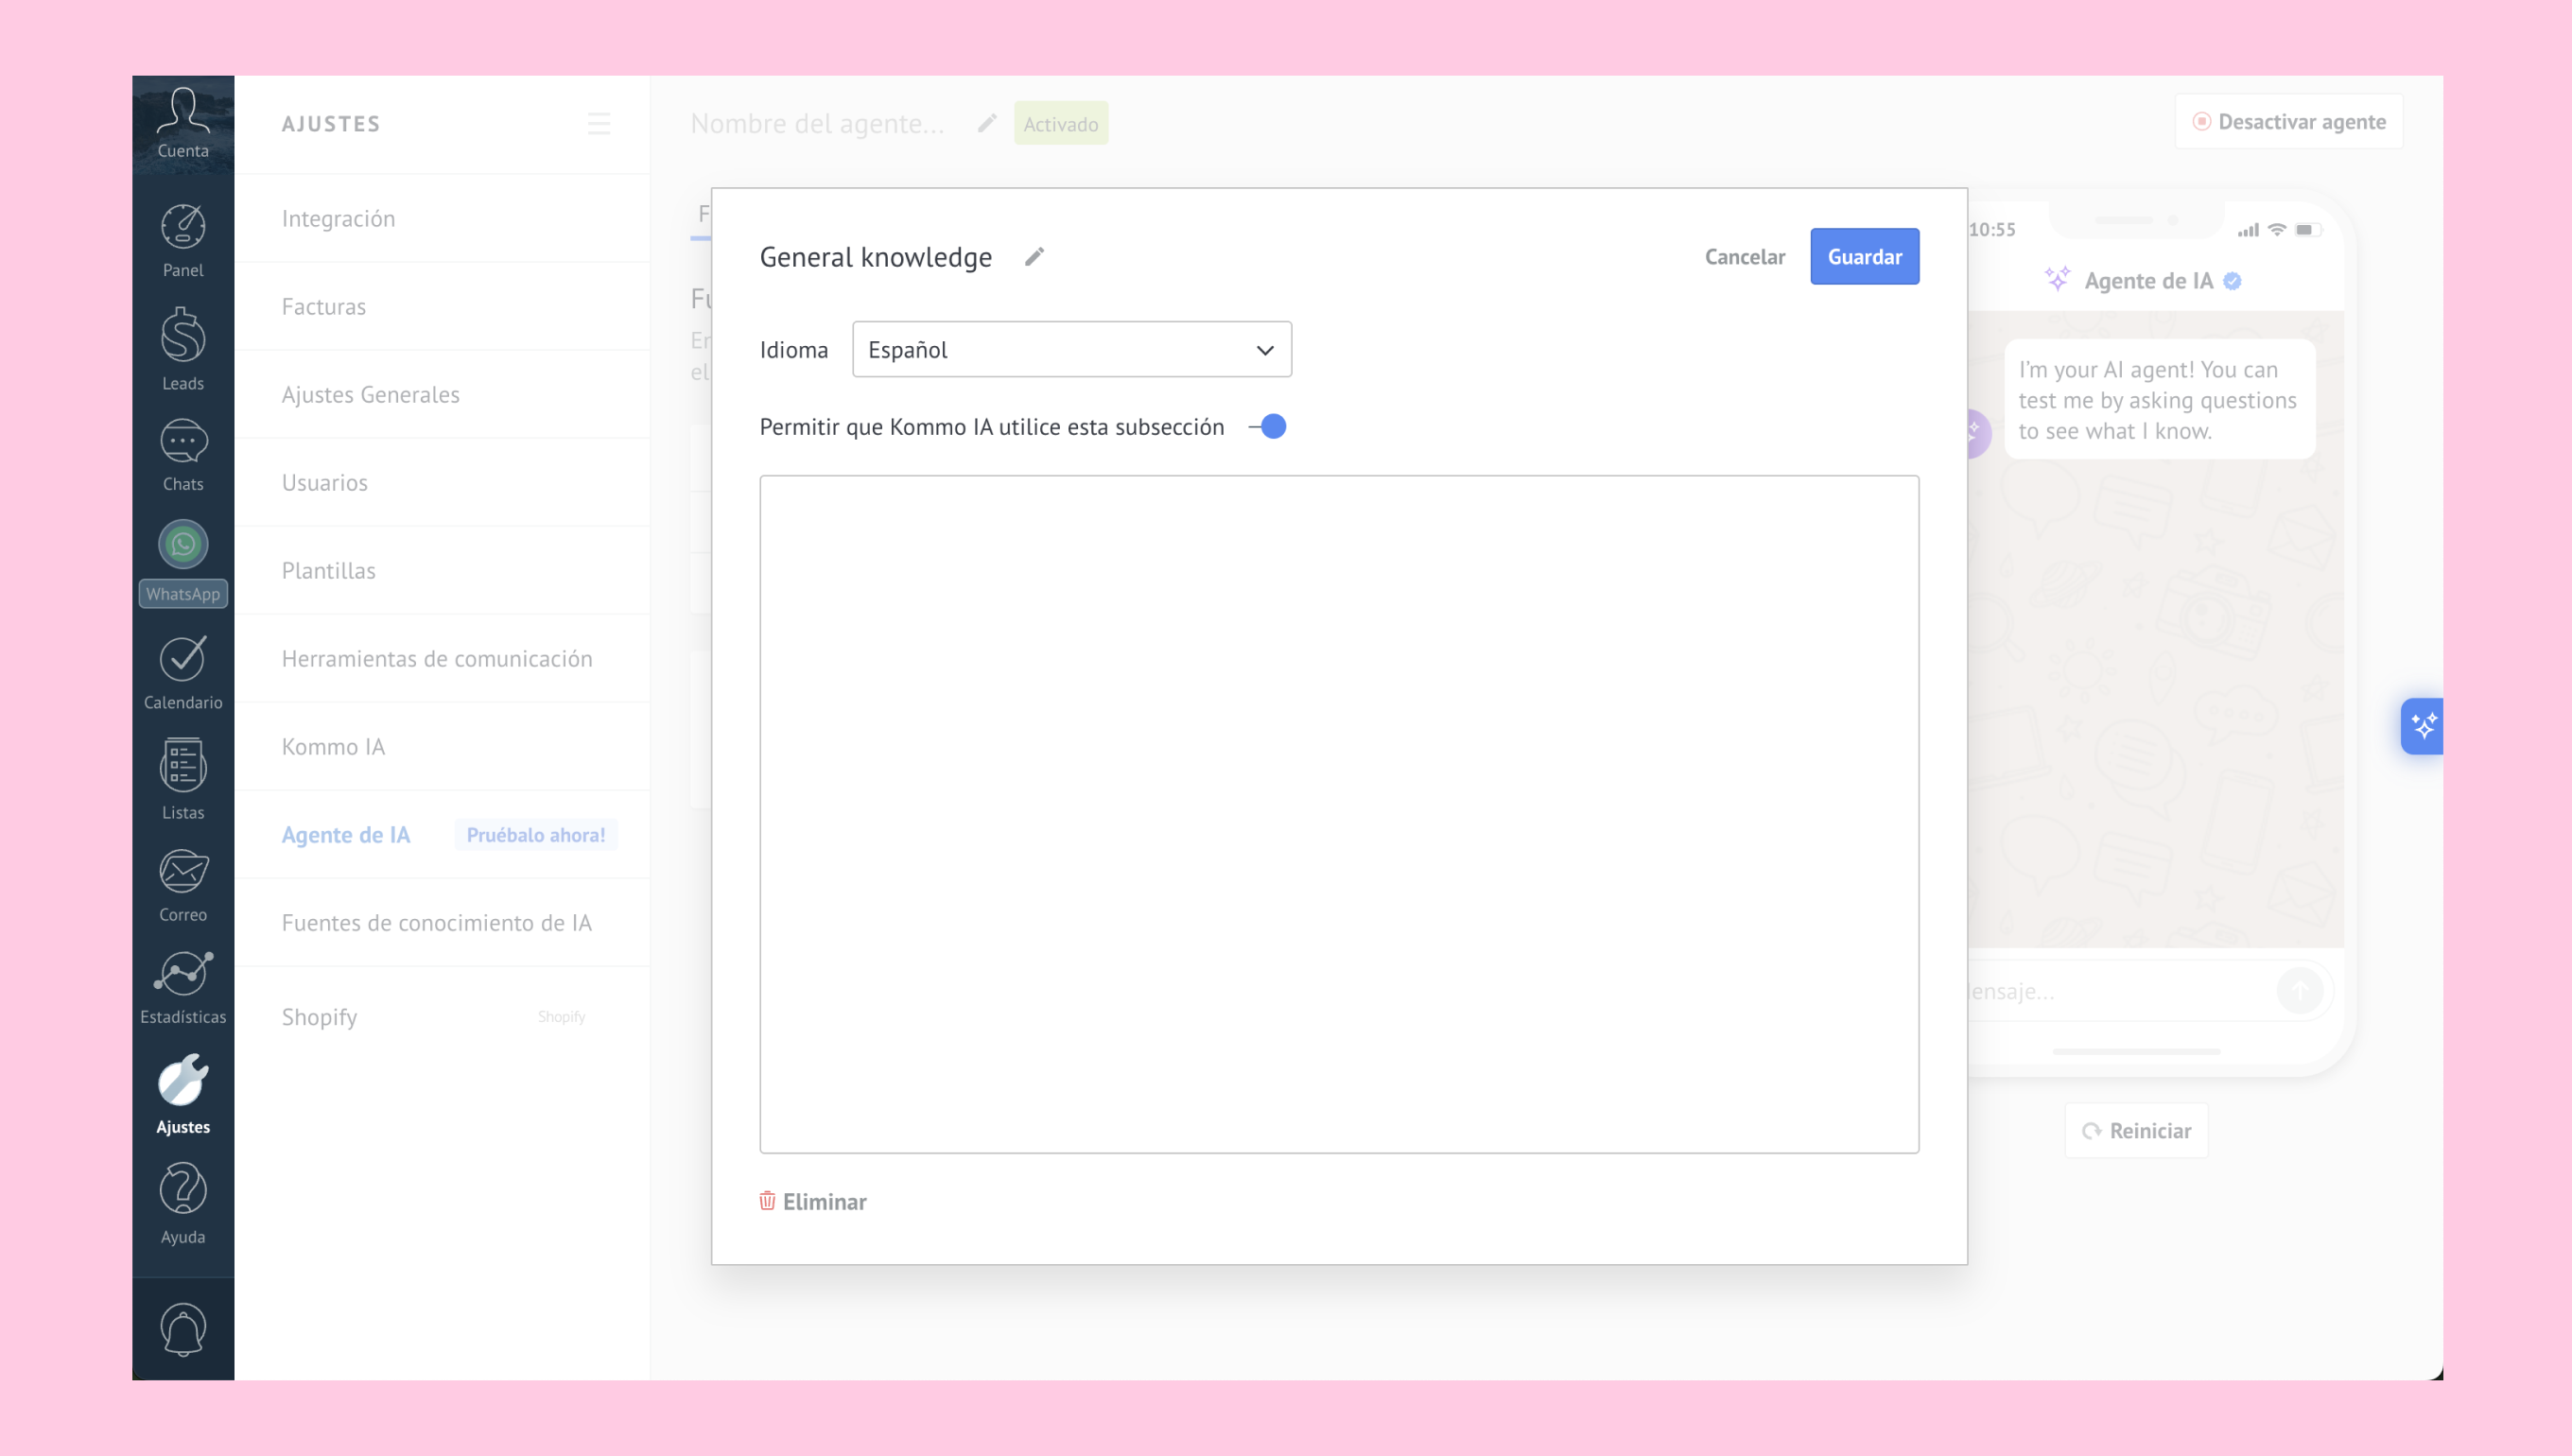Edit the General knowledge title pencil
Viewport: 2572px width, 1456px height.
pyautogui.click(x=1035, y=257)
